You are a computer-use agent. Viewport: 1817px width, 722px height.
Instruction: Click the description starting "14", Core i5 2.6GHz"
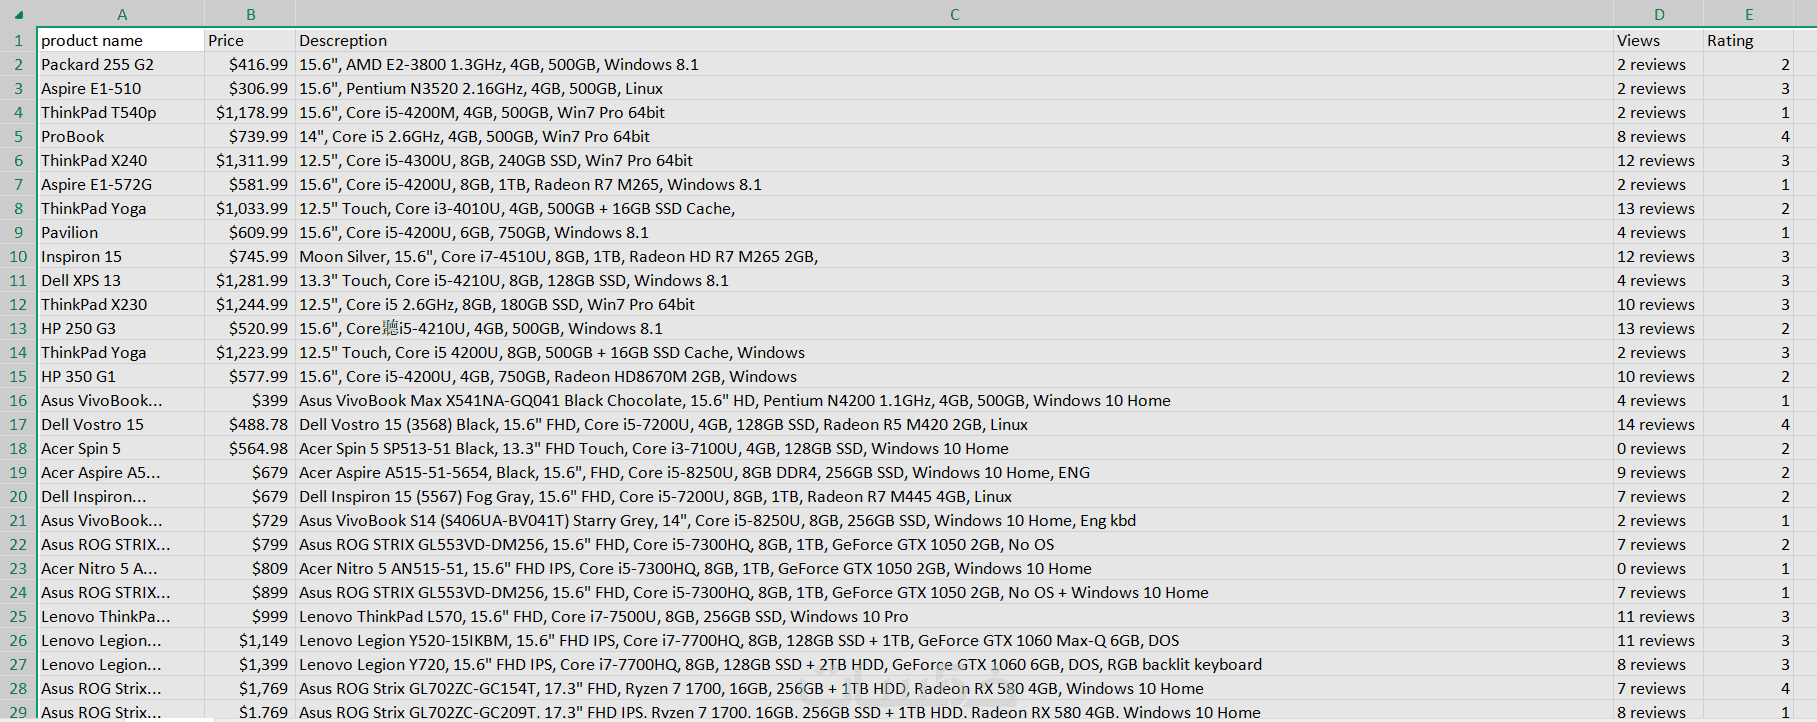pos(954,136)
